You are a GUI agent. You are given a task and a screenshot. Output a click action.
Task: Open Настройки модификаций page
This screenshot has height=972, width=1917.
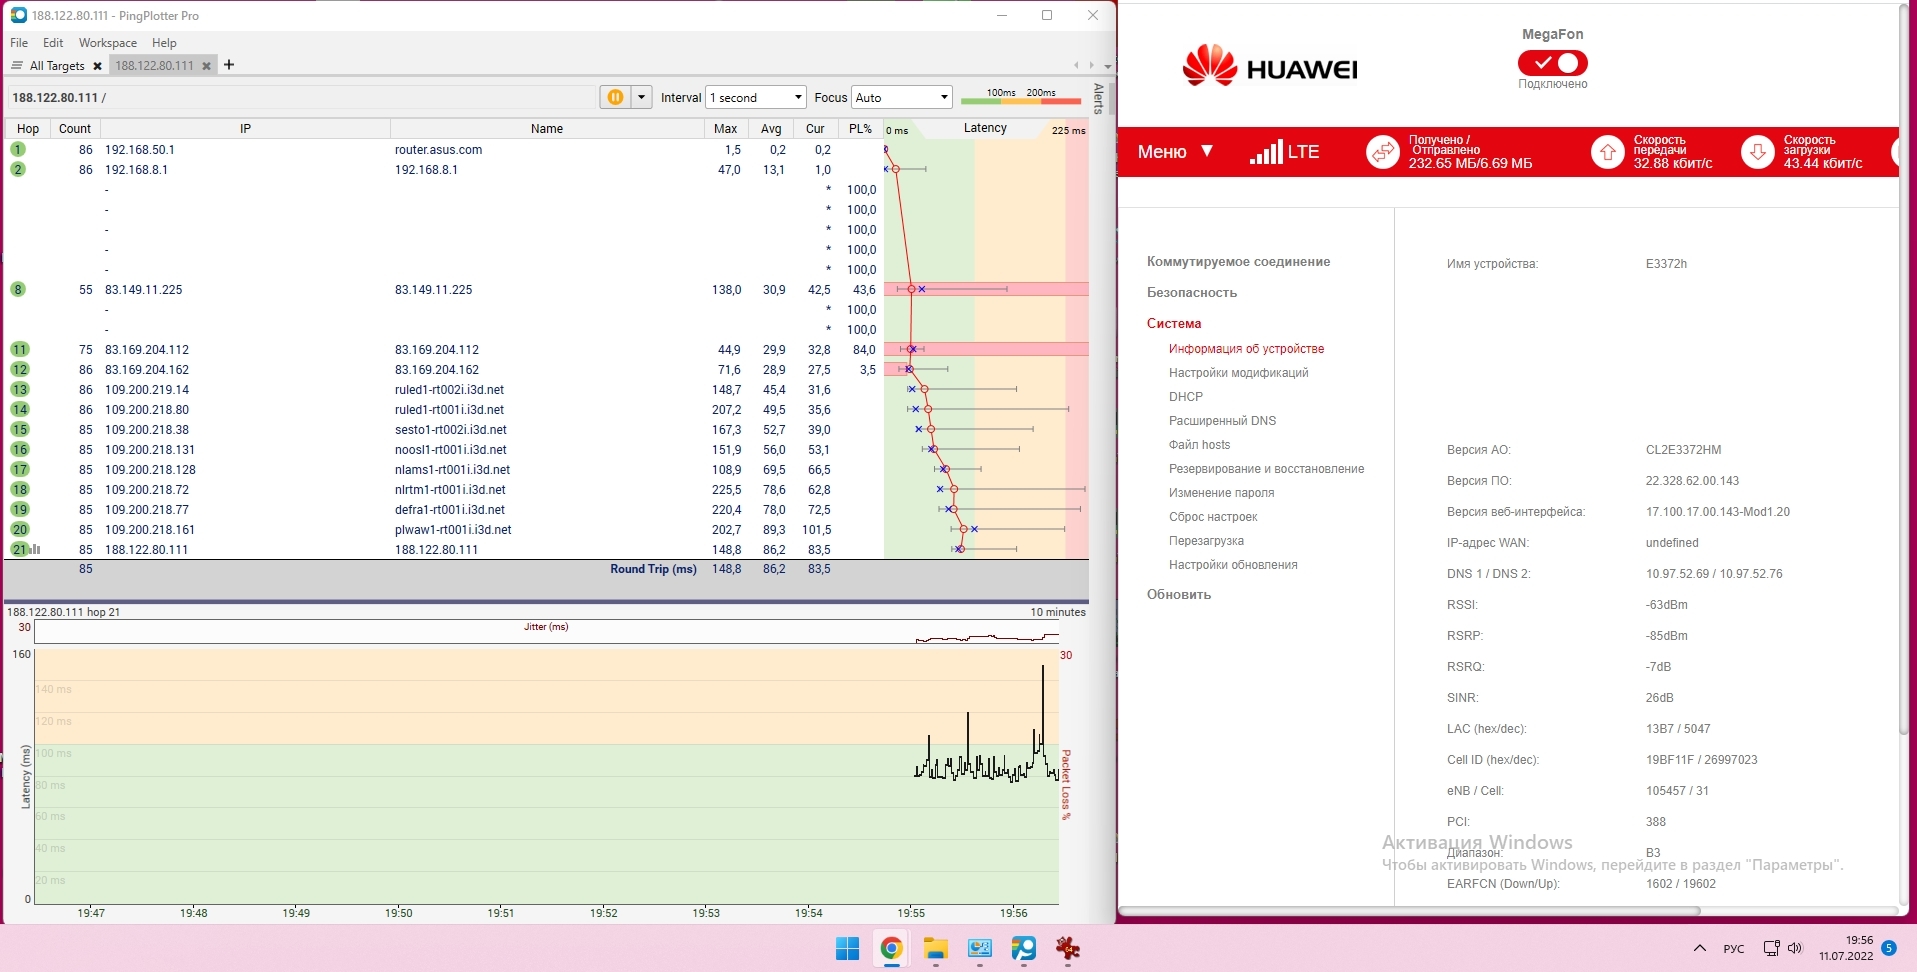[1238, 373]
